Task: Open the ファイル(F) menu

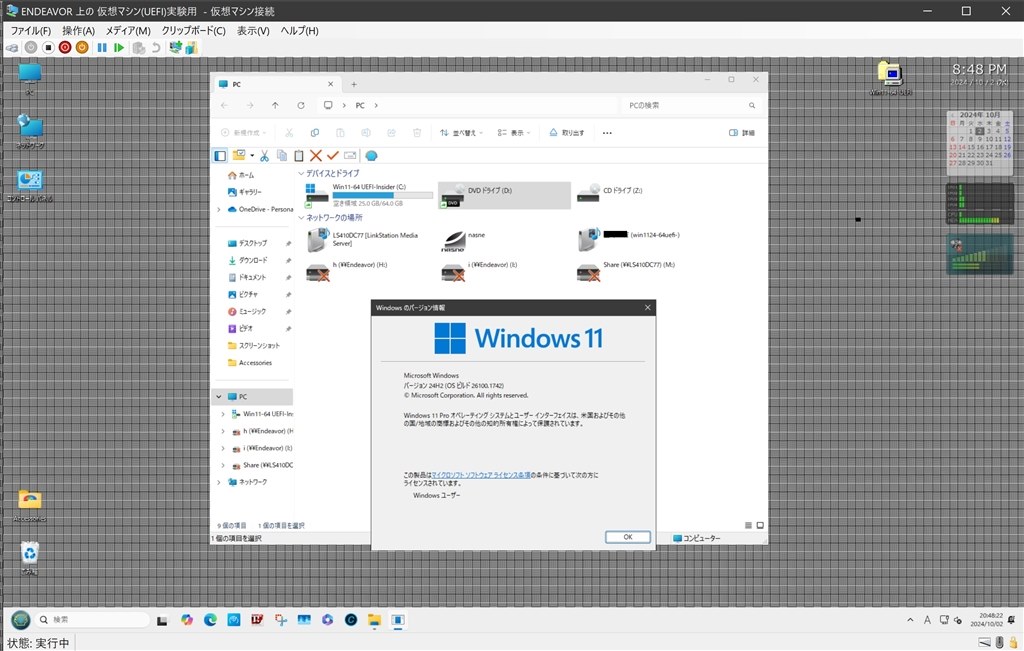Action: 31,31
